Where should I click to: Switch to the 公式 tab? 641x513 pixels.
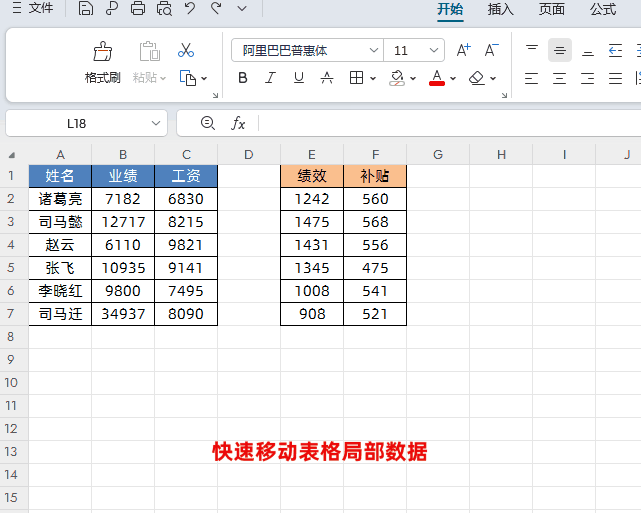[603, 9]
